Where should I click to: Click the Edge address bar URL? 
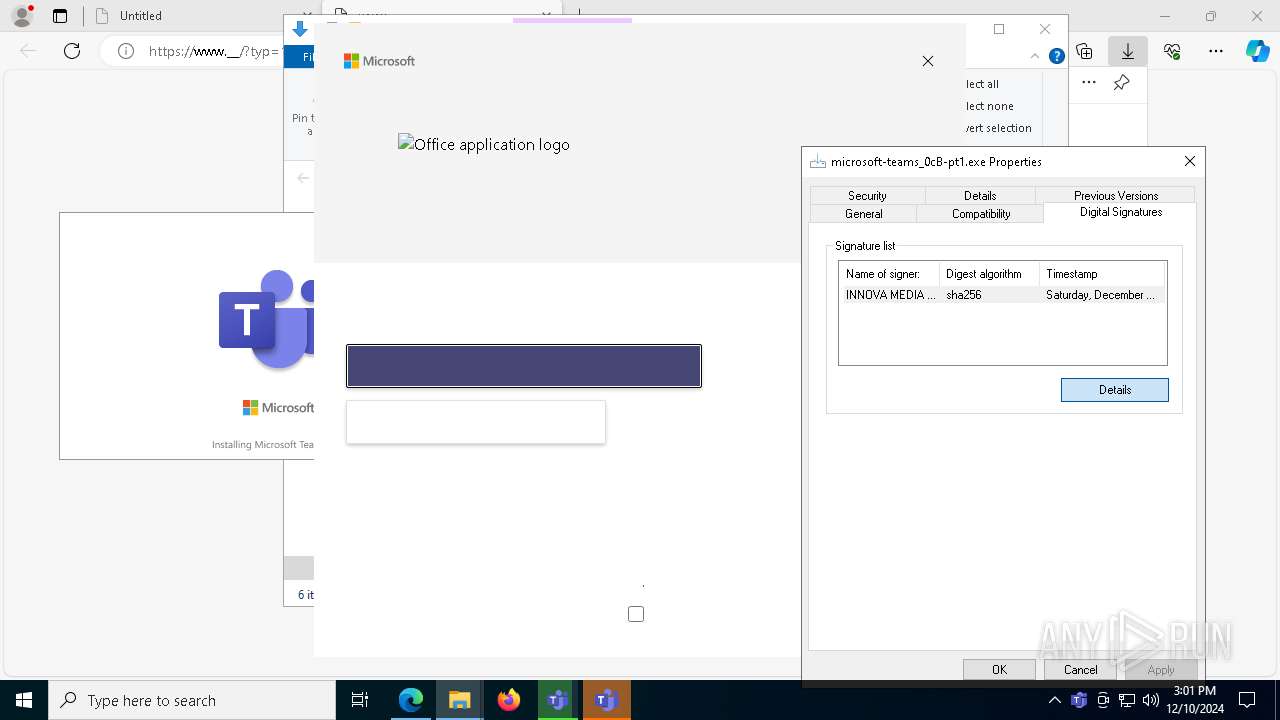215,51
